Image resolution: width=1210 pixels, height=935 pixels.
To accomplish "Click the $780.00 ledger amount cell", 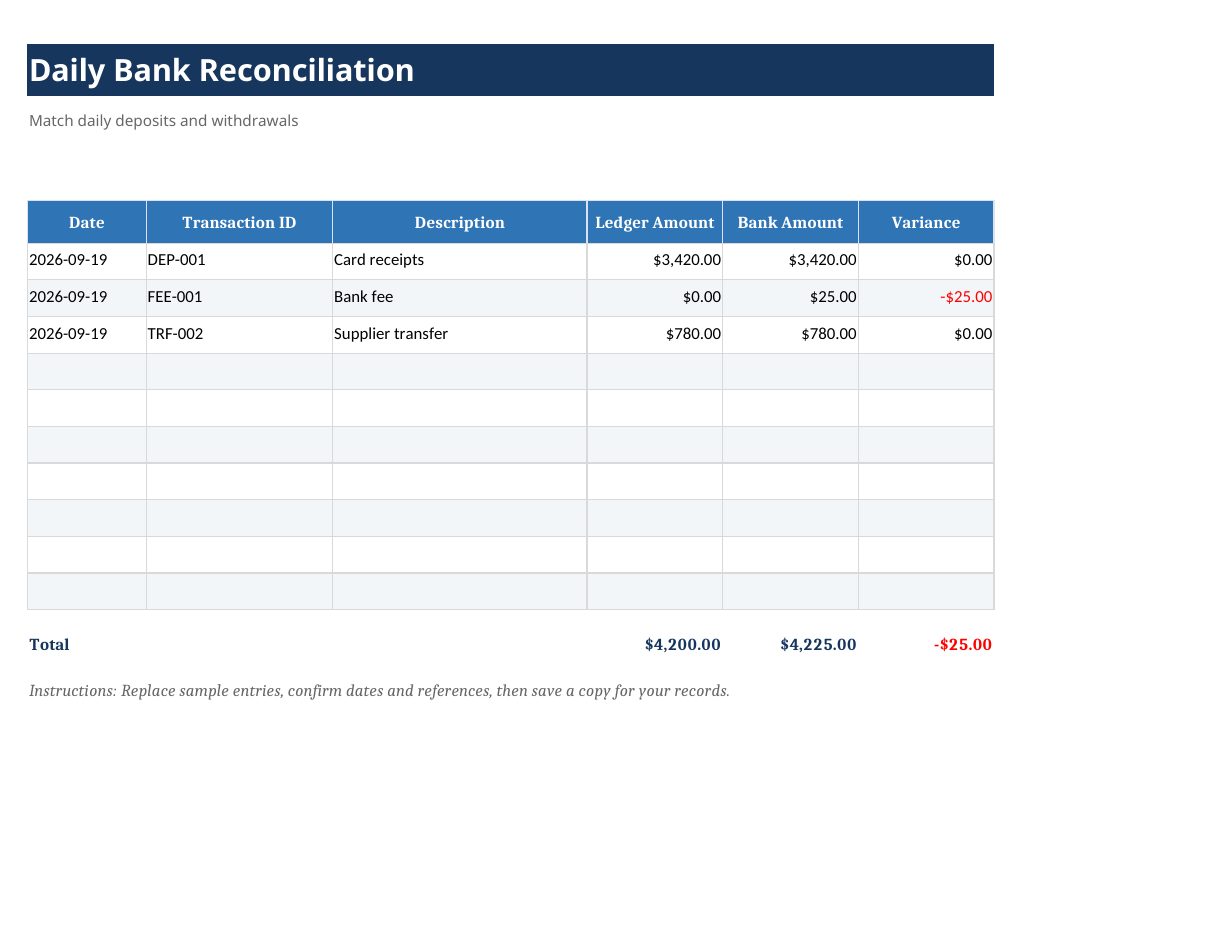I will 654,334.
